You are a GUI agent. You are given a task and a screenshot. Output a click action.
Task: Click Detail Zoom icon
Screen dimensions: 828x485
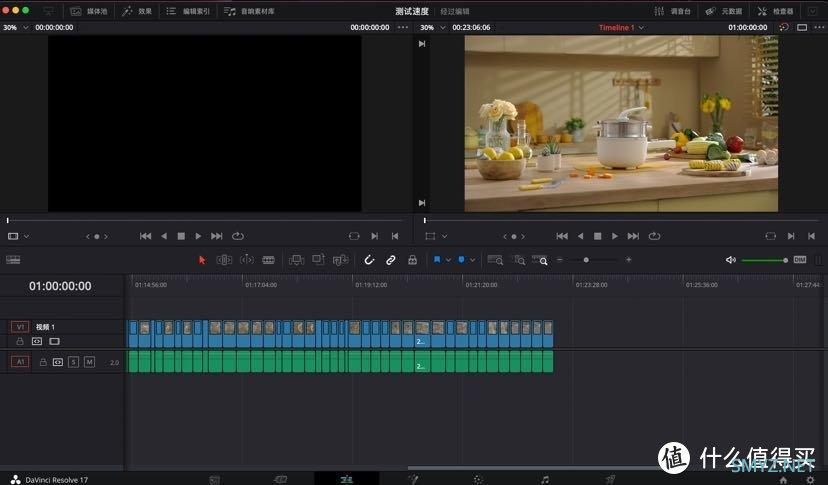click(x=520, y=260)
